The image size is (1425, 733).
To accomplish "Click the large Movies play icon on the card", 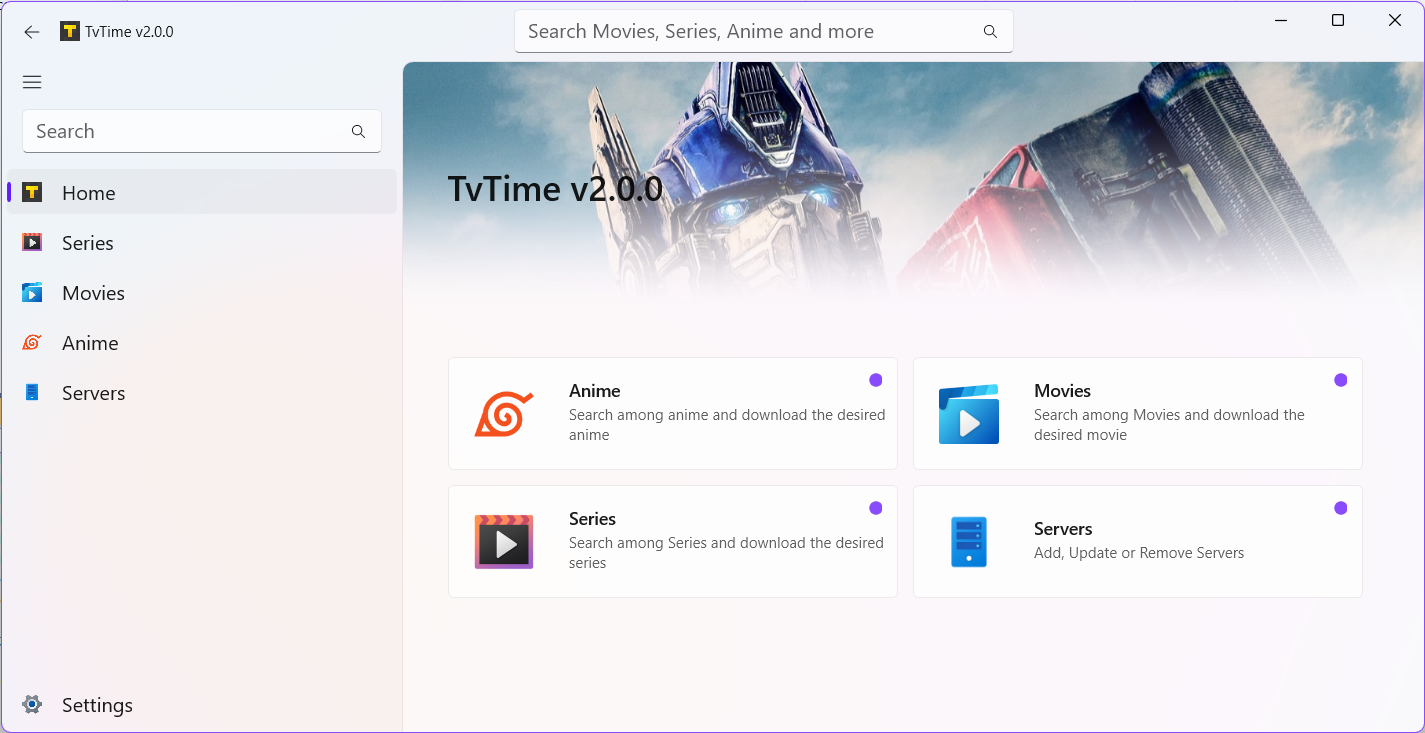I will [x=969, y=414].
